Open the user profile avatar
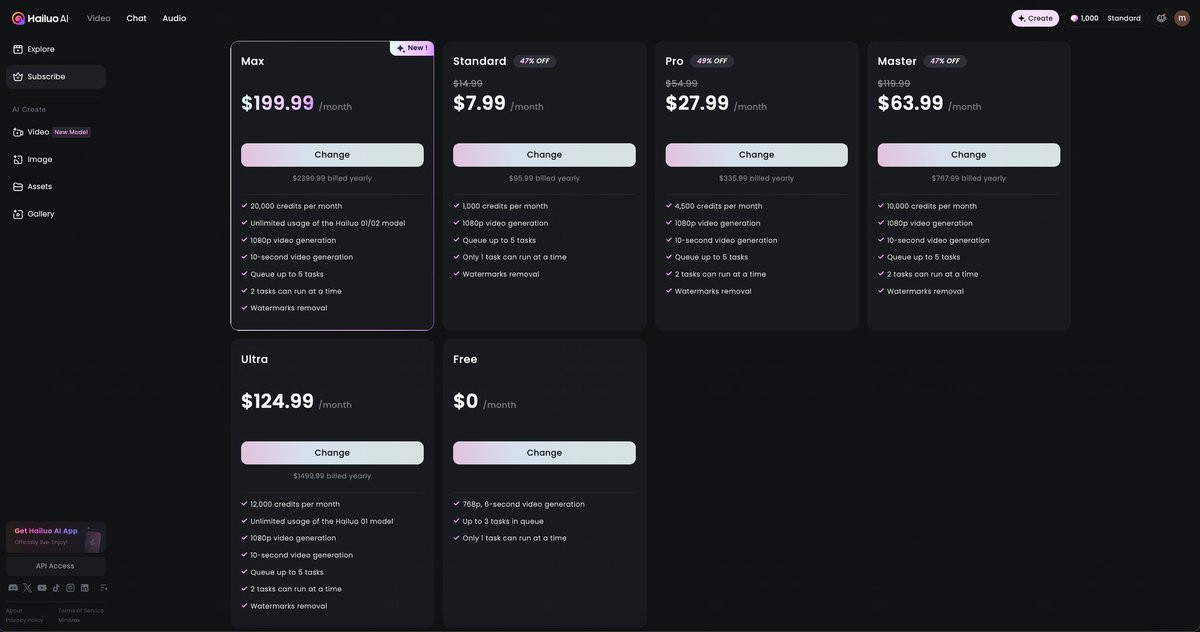The image size is (1200, 632). pyautogui.click(x=1182, y=18)
